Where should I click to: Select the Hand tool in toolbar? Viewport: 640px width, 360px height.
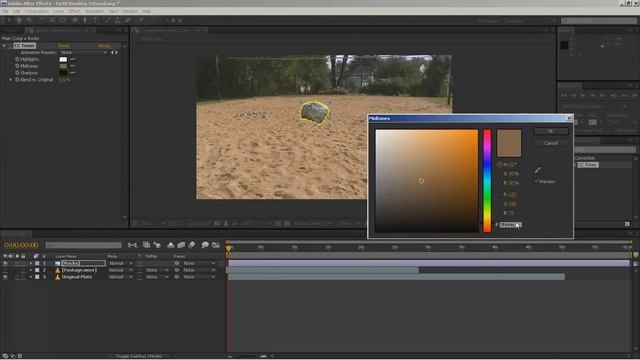click(19, 20)
